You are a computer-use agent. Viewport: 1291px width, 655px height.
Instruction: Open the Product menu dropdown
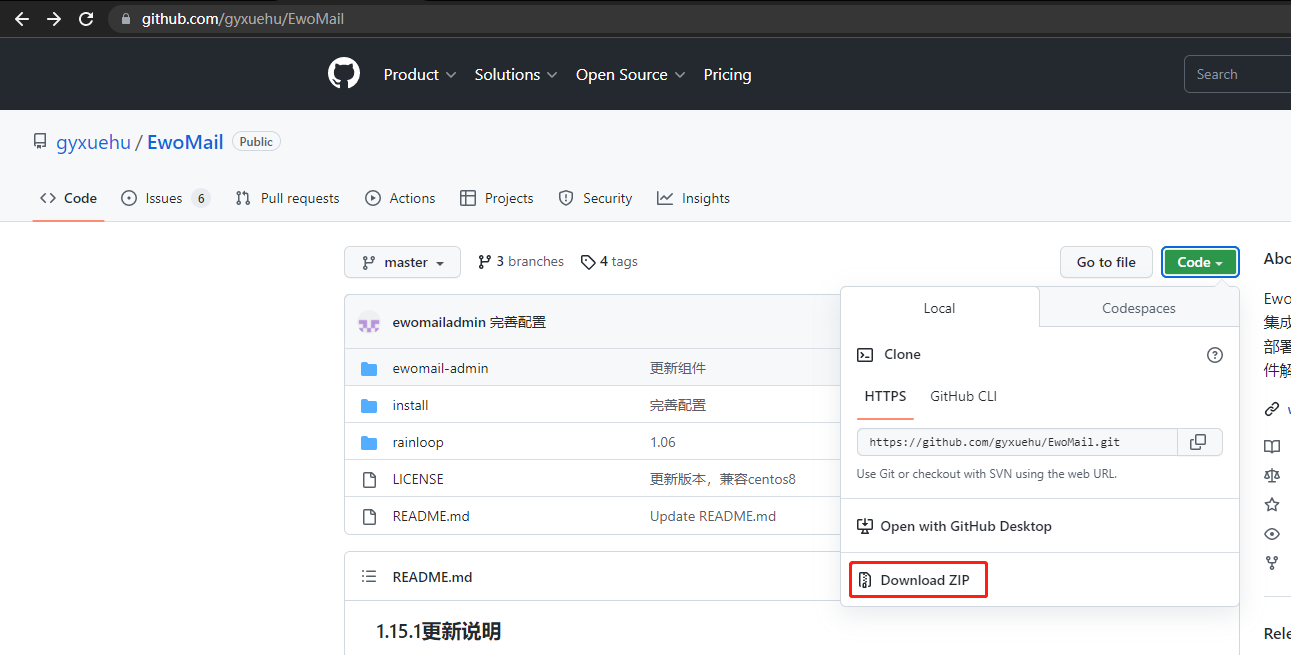[420, 75]
